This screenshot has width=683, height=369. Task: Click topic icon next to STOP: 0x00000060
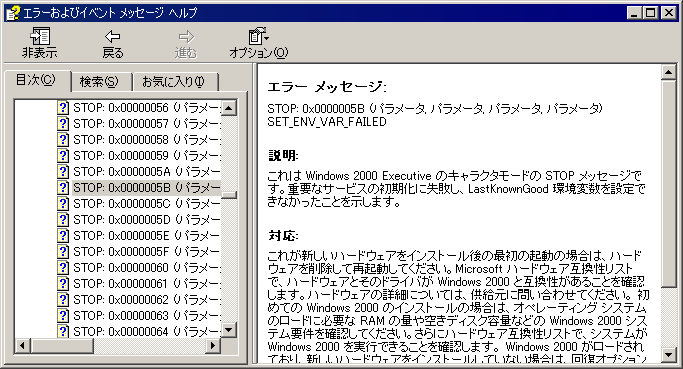pyautogui.click(x=63, y=267)
